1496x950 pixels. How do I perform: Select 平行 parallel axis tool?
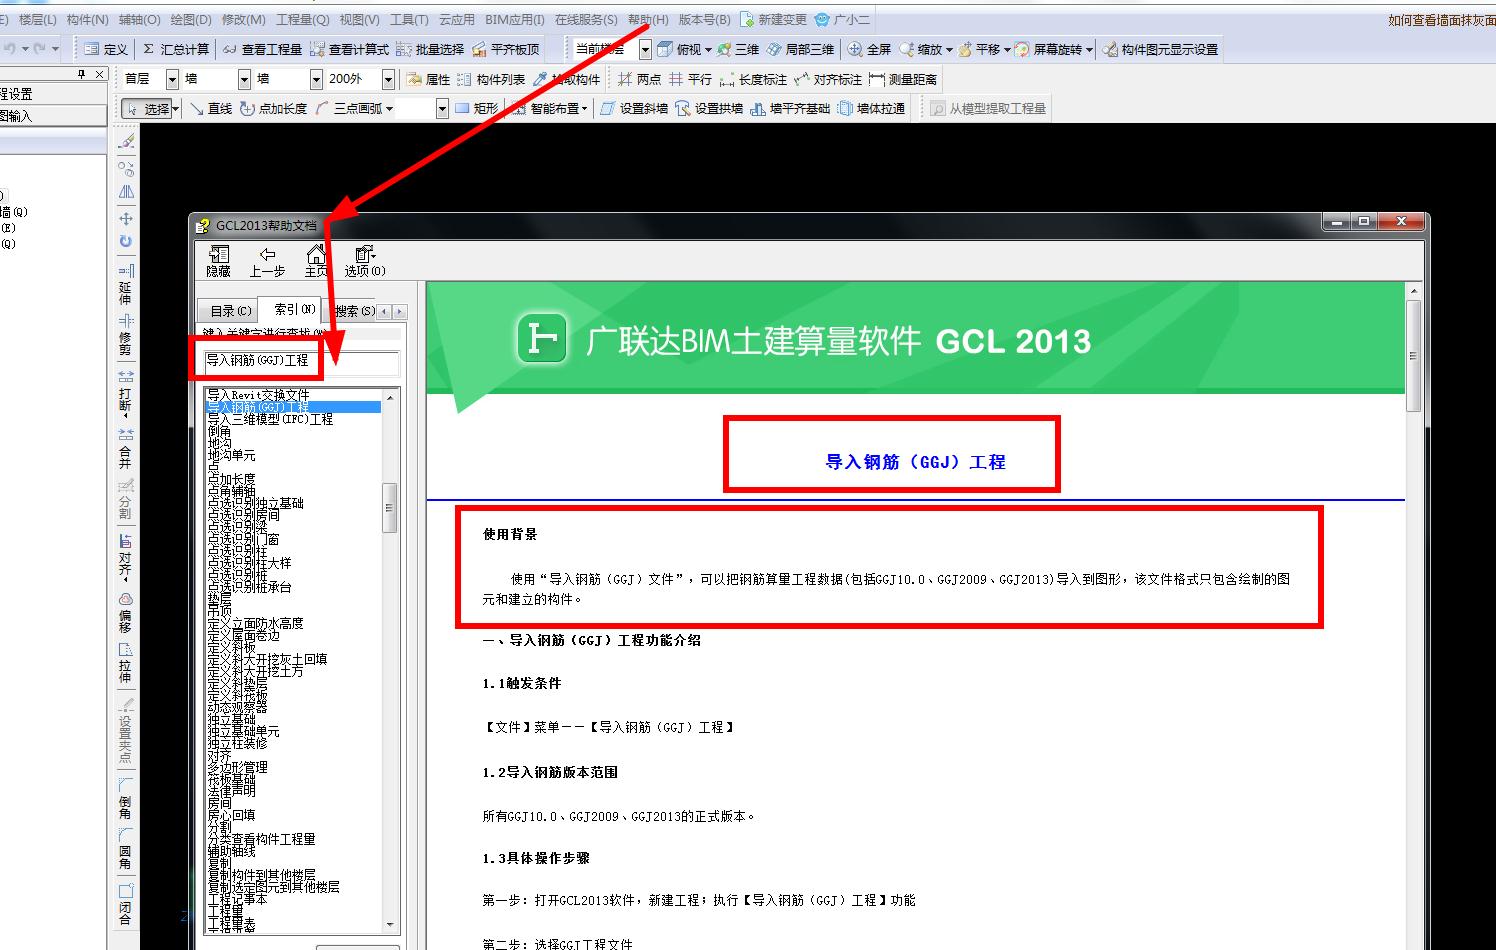(690, 79)
